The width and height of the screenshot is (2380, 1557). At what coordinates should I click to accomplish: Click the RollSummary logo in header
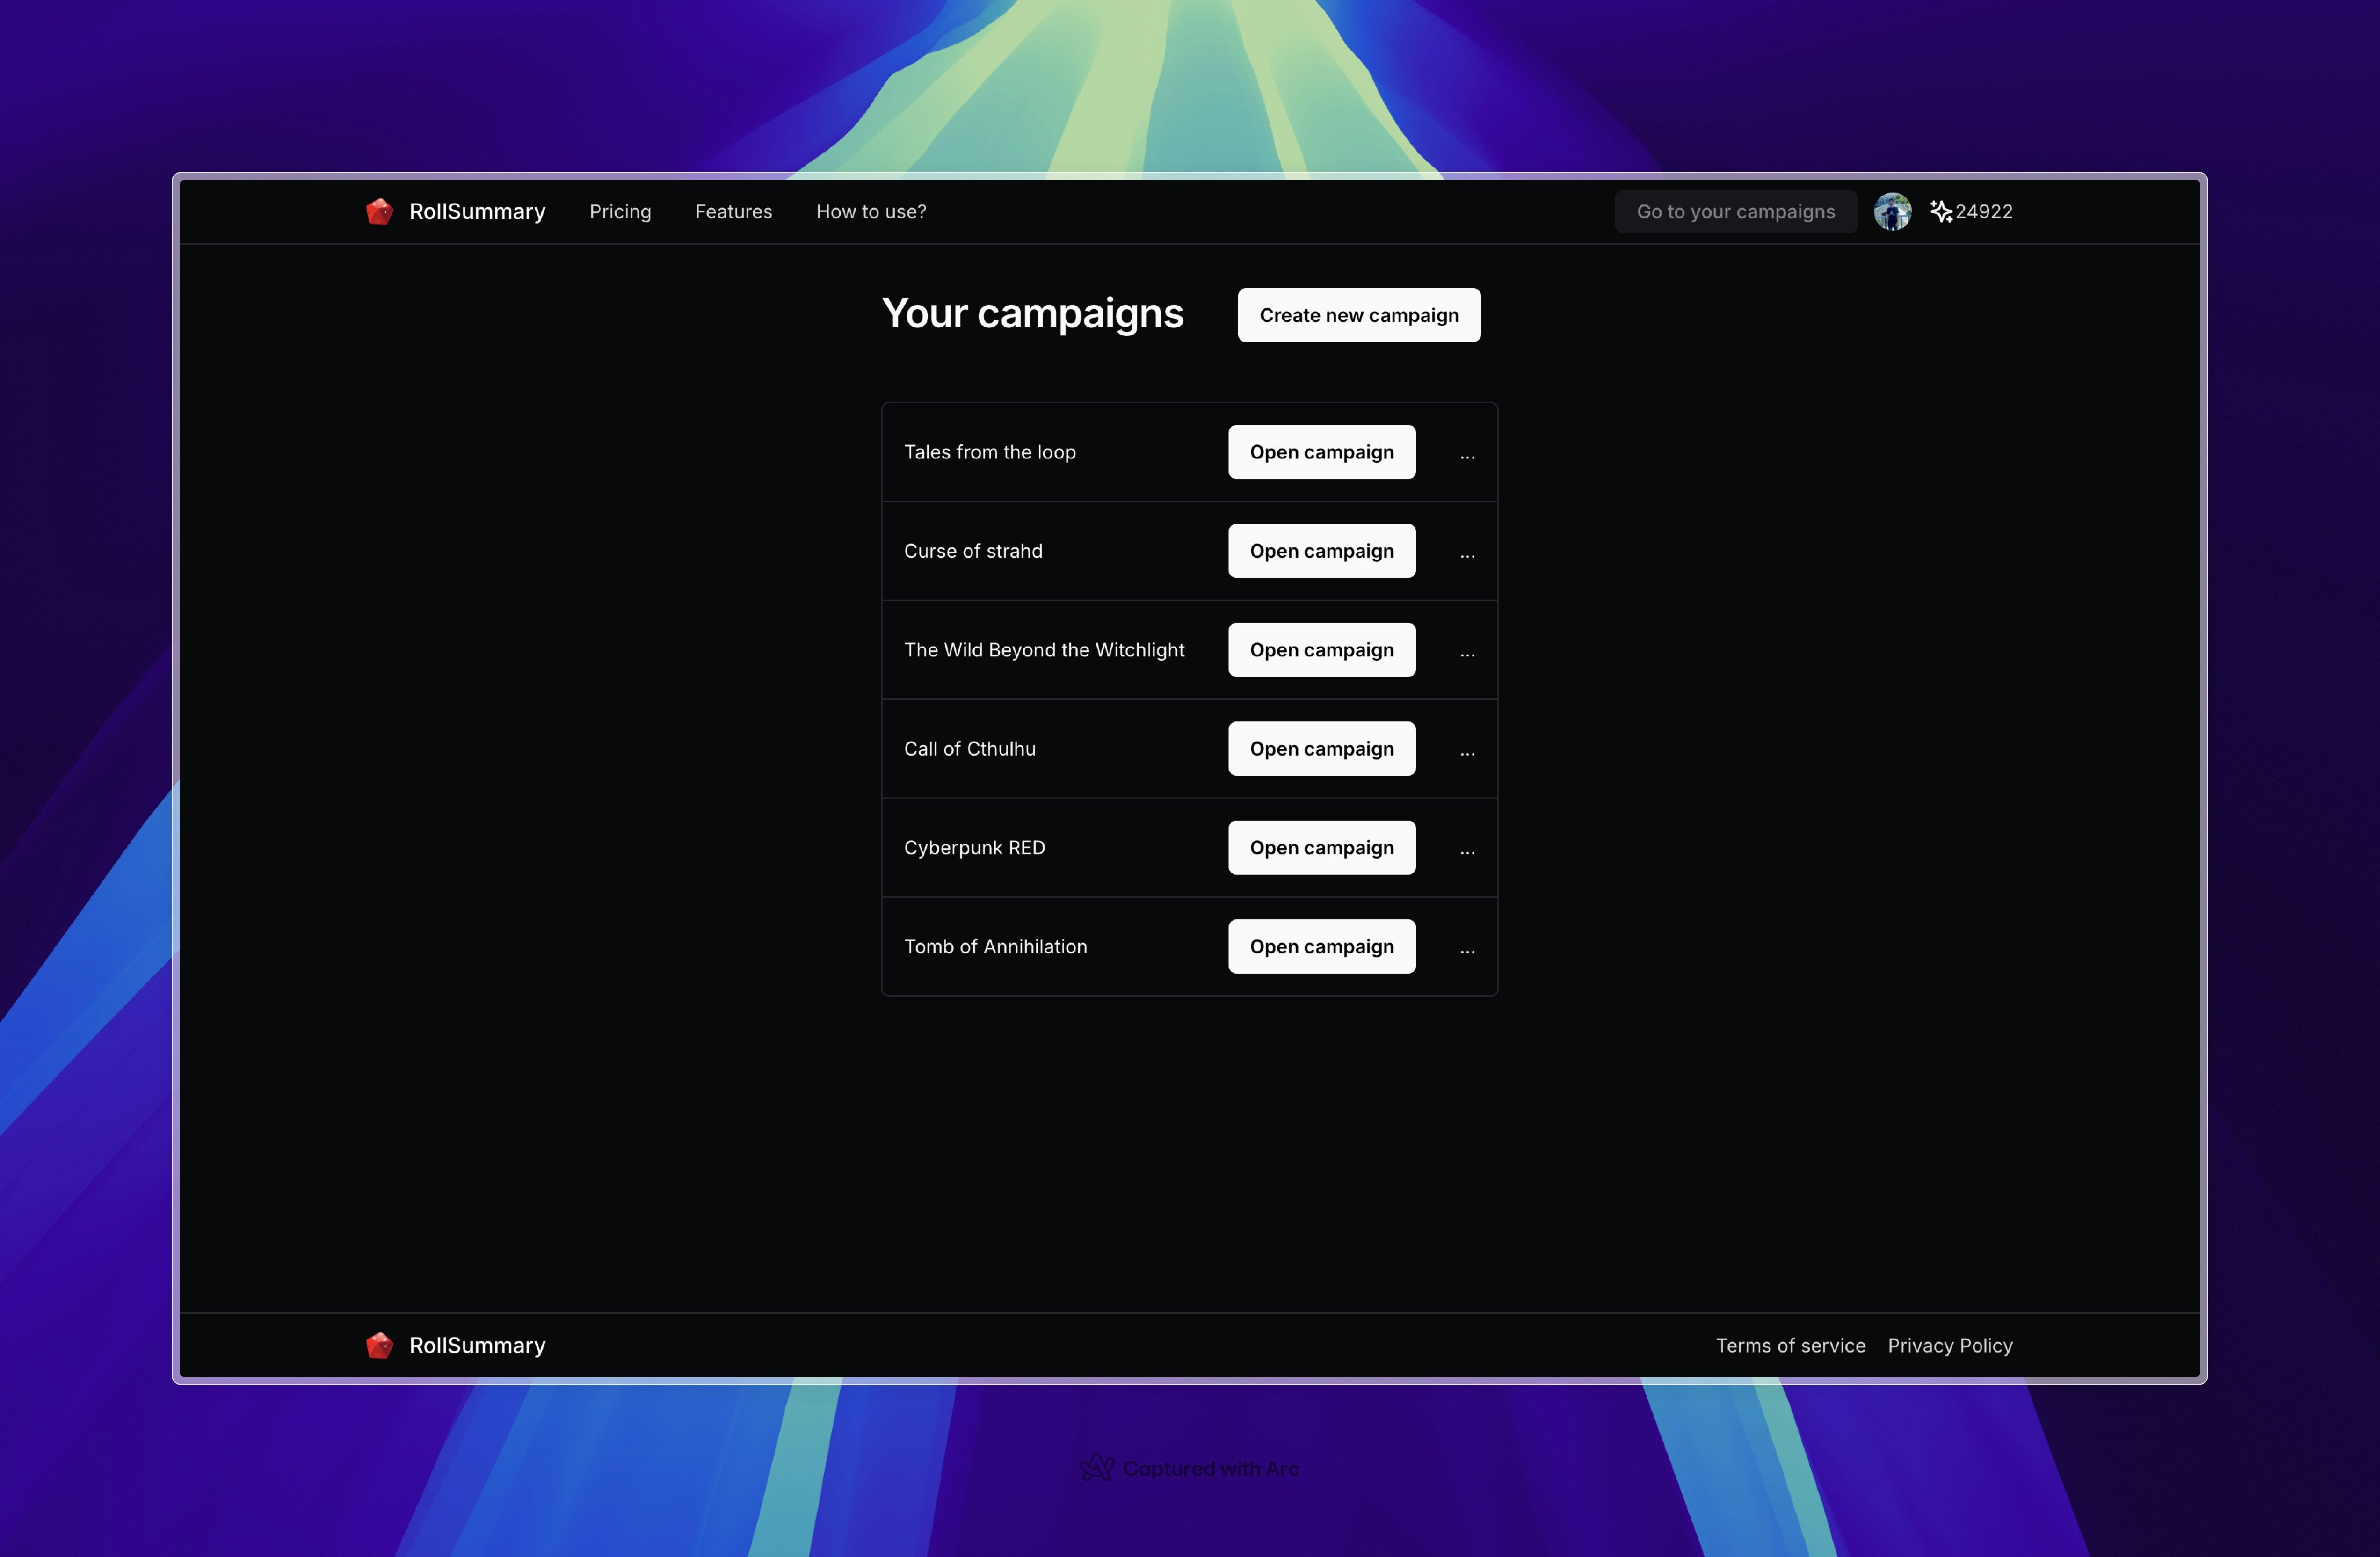pos(379,211)
